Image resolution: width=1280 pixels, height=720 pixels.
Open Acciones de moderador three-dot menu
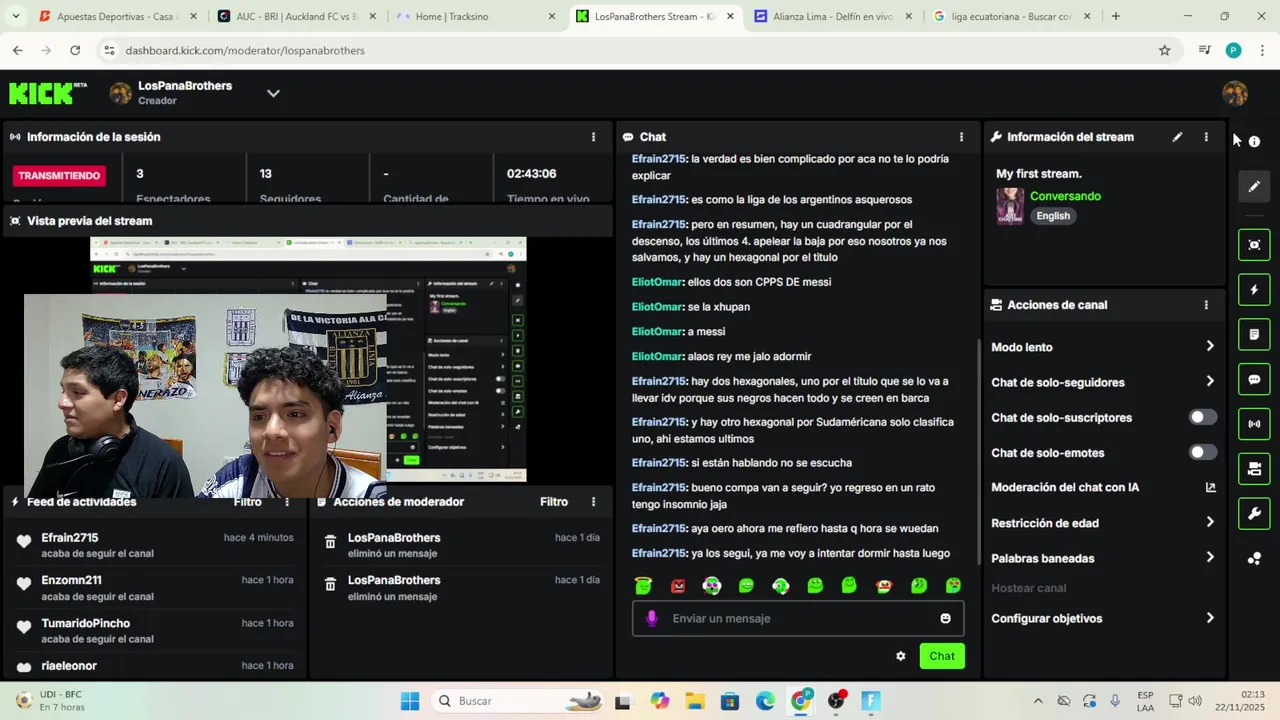593,502
